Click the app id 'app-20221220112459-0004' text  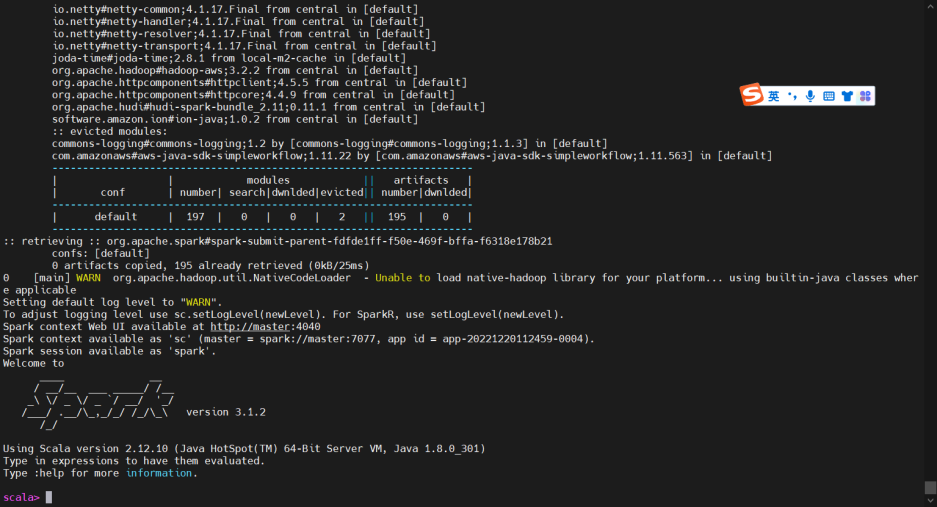click(x=515, y=339)
